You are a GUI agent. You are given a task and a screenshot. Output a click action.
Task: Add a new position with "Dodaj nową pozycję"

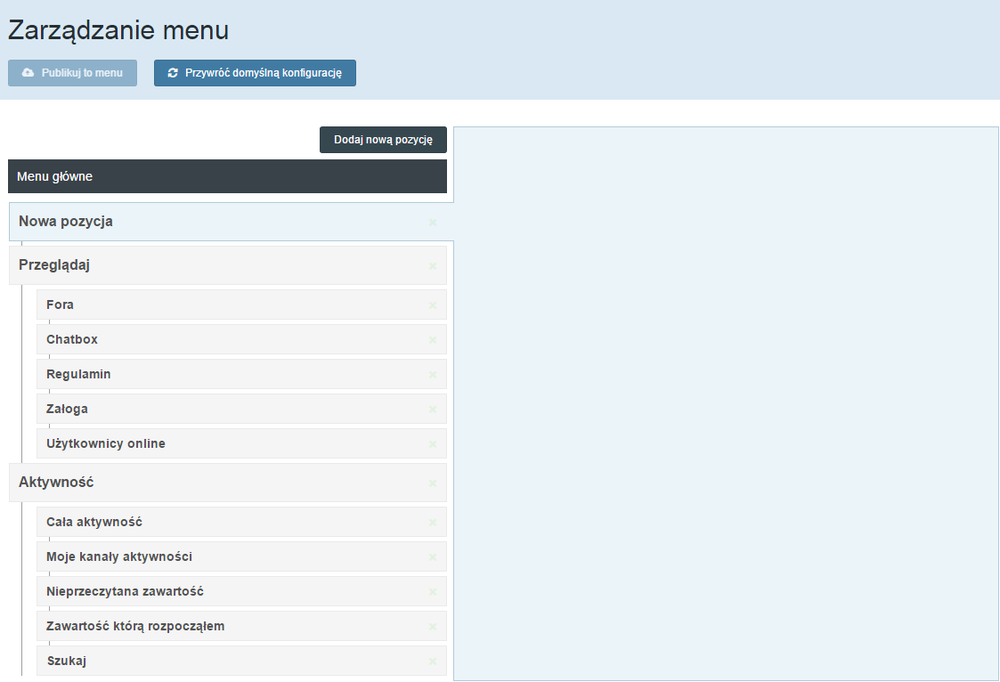pyautogui.click(x=383, y=139)
